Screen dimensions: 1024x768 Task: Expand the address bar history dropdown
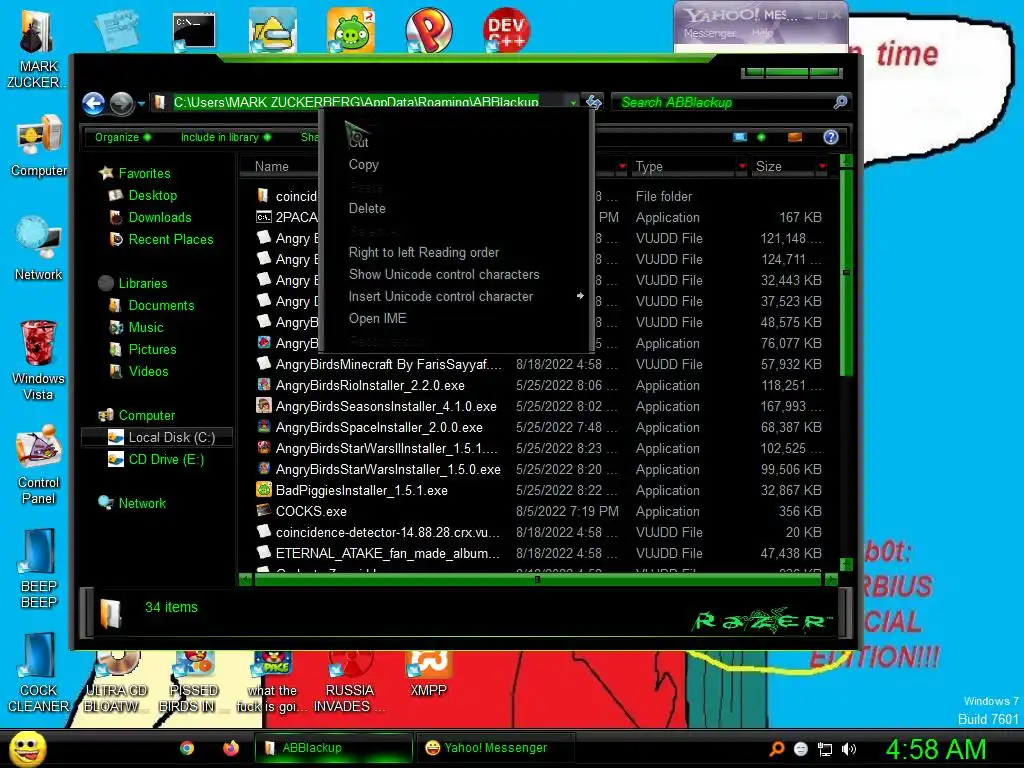click(x=573, y=103)
